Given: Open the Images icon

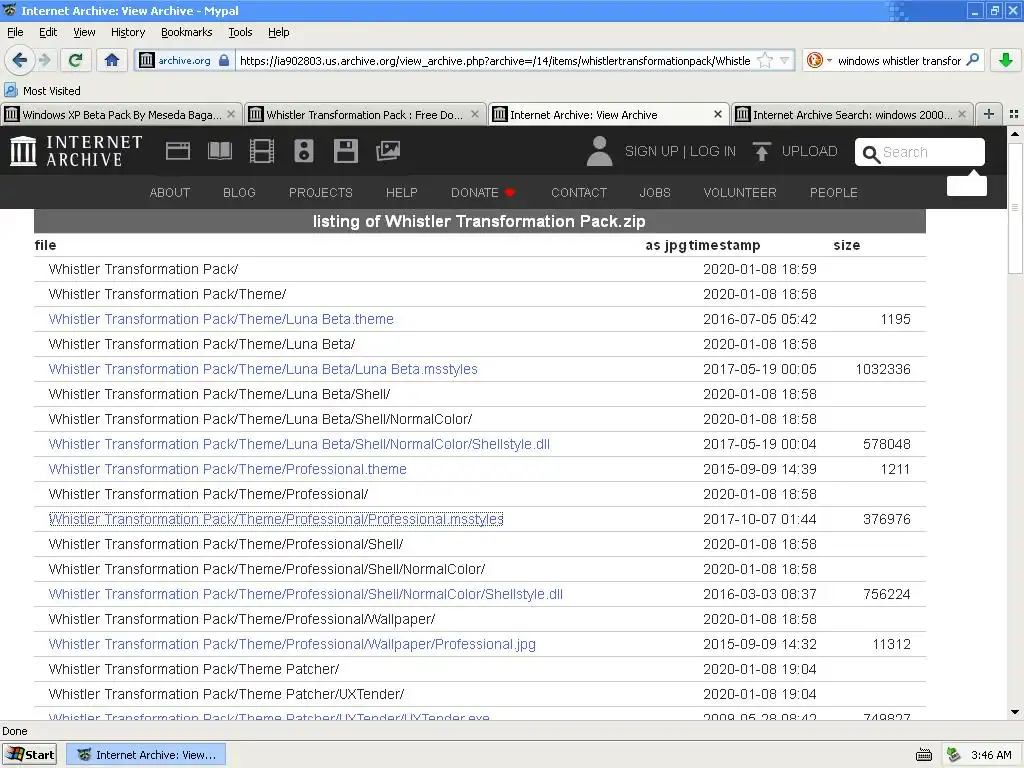Looking at the screenshot, I should coord(388,151).
